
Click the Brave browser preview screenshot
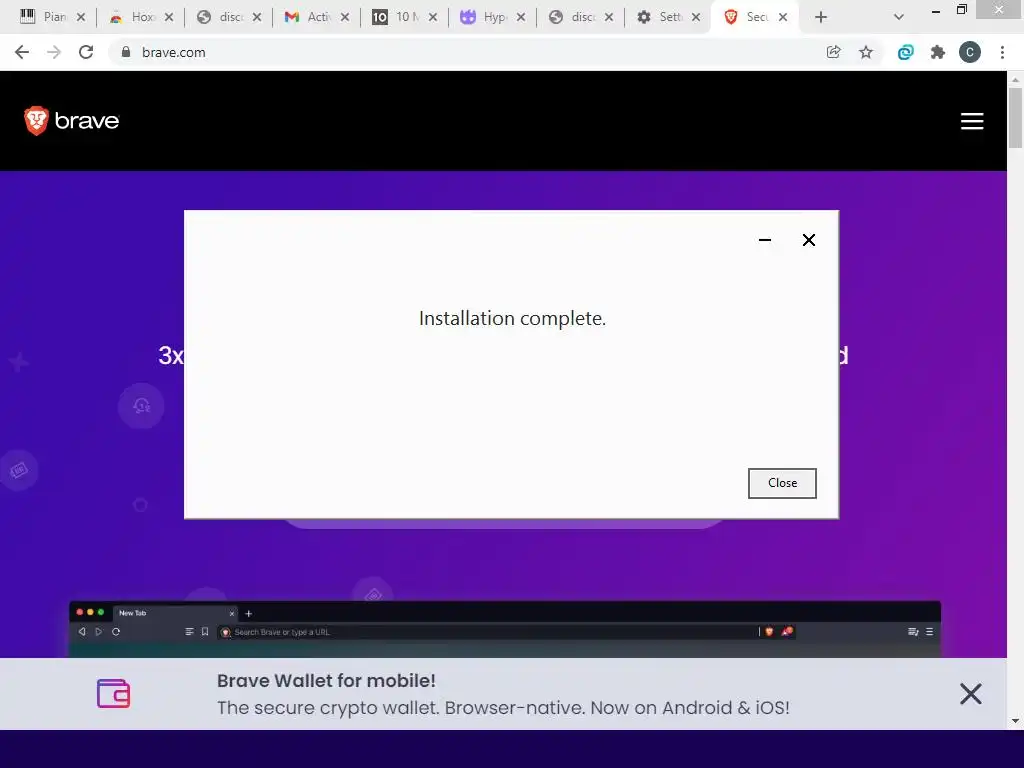pyautogui.click(x=505, y=629)
